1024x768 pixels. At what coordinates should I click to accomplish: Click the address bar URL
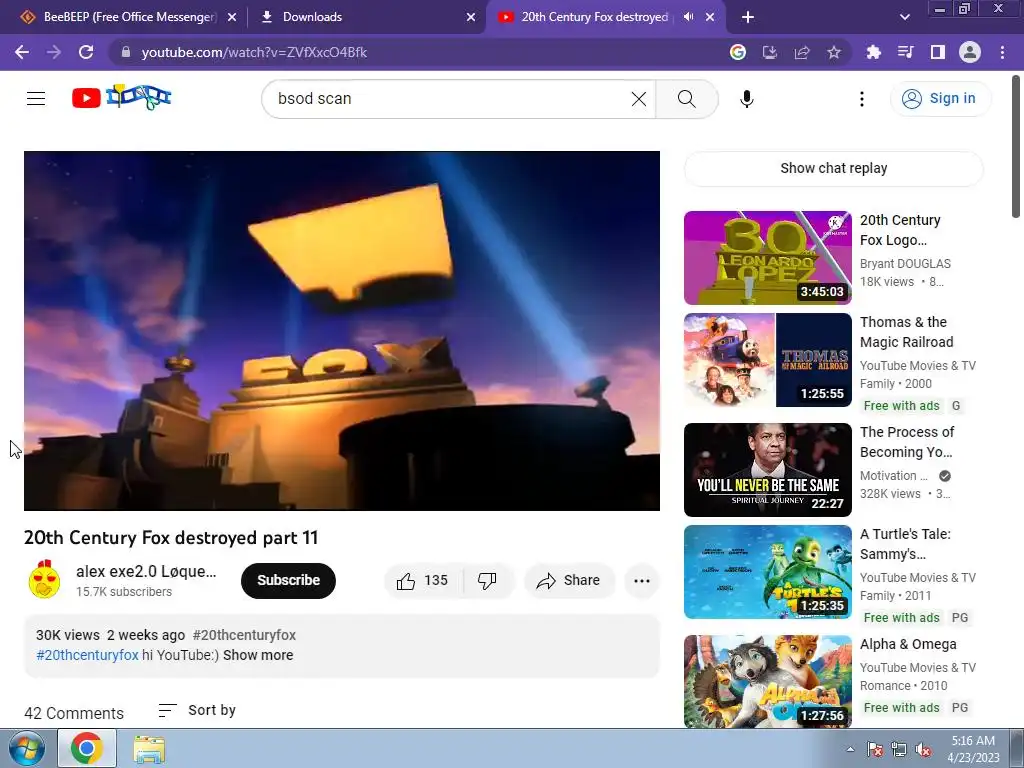click(254, 52)
